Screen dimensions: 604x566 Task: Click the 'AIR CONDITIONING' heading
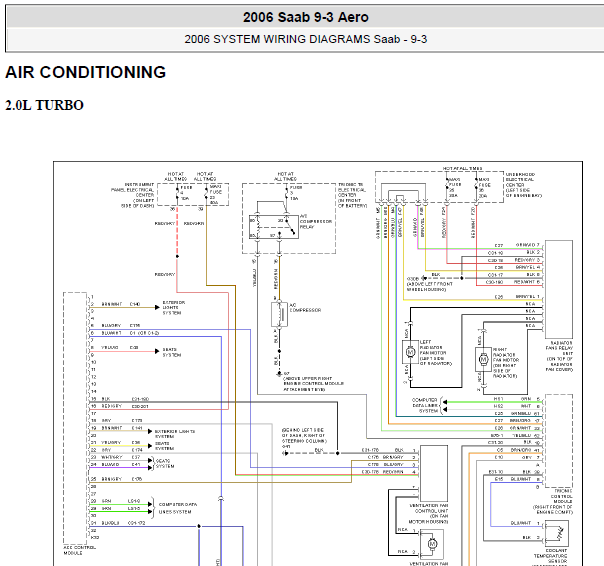(x=86, y=72)
